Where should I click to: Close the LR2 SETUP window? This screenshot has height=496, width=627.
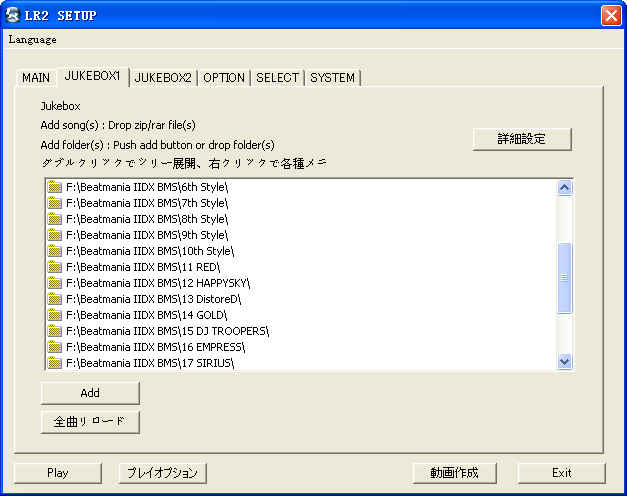[611, 16]
